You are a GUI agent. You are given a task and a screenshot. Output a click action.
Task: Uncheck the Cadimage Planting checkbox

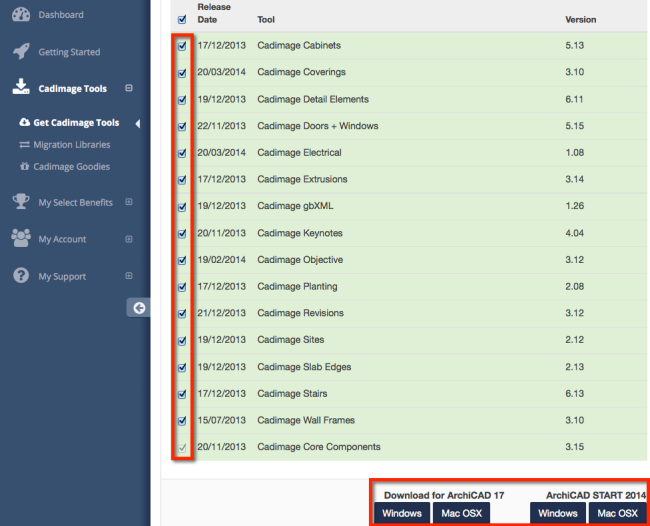click(182, 287)
